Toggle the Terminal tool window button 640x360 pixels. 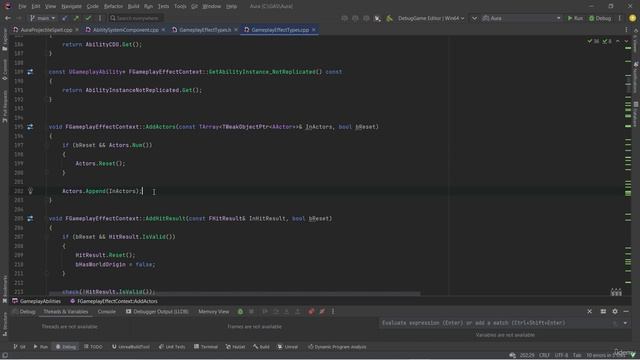pos(206,347)
